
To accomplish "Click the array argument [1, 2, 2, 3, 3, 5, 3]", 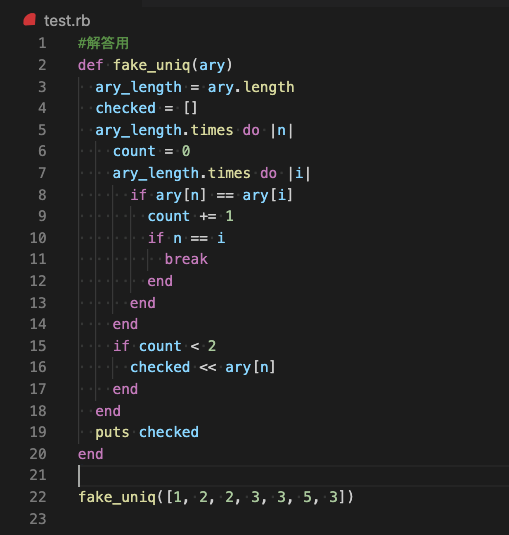I will pyautogui.click(x=256, y=497).
